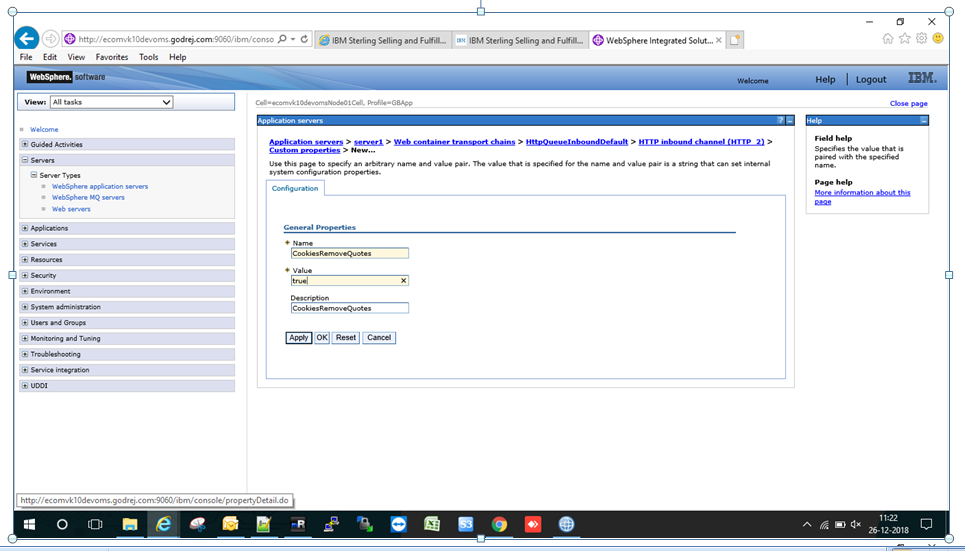Click the muted volume tray icon

[x=855, y=525]
